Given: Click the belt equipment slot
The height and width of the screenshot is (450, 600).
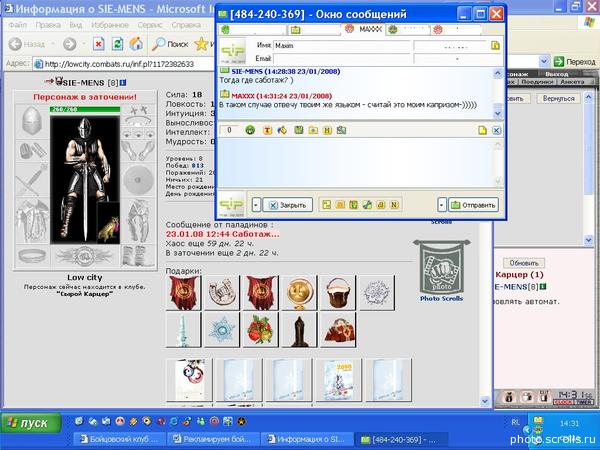Looking at the screenshot, I should click(32, 256).
